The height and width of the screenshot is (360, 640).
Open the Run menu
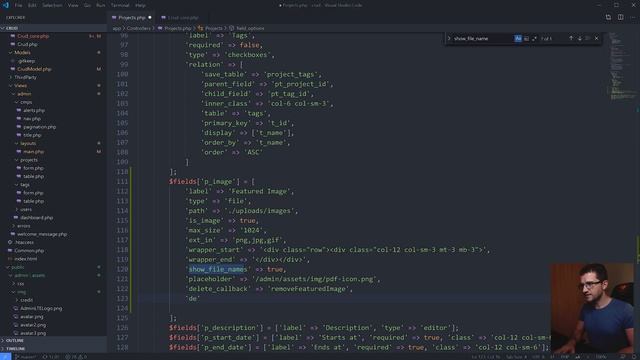[101, 5]
